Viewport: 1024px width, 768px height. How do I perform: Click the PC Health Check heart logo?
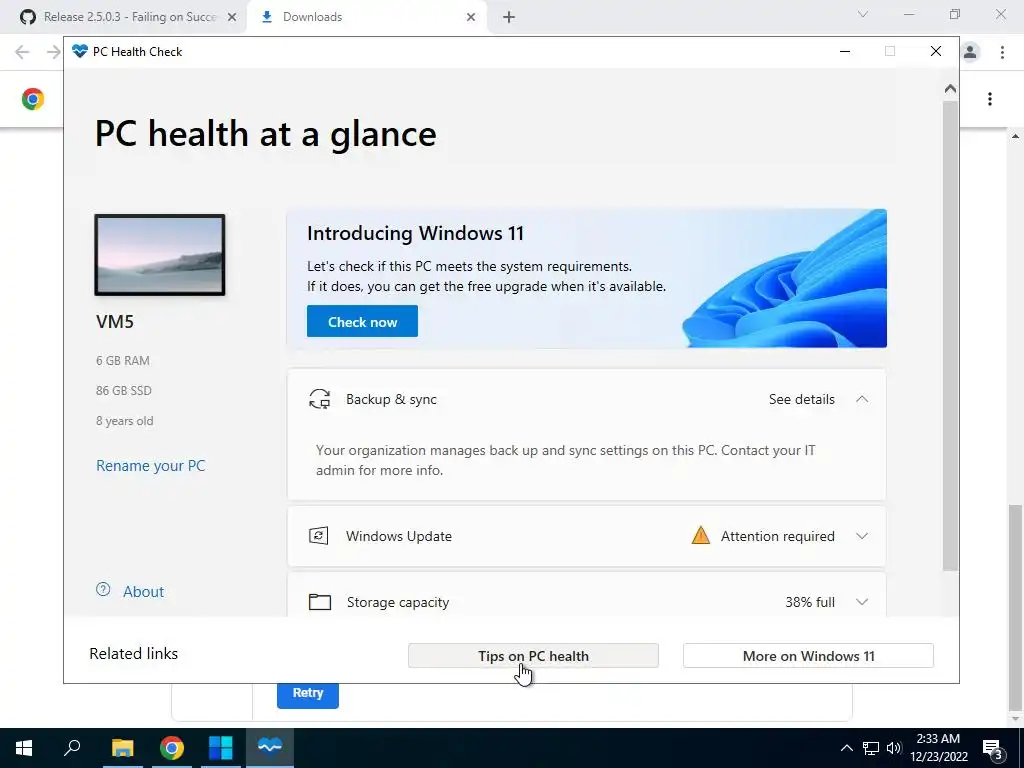[x=80, y=51]
